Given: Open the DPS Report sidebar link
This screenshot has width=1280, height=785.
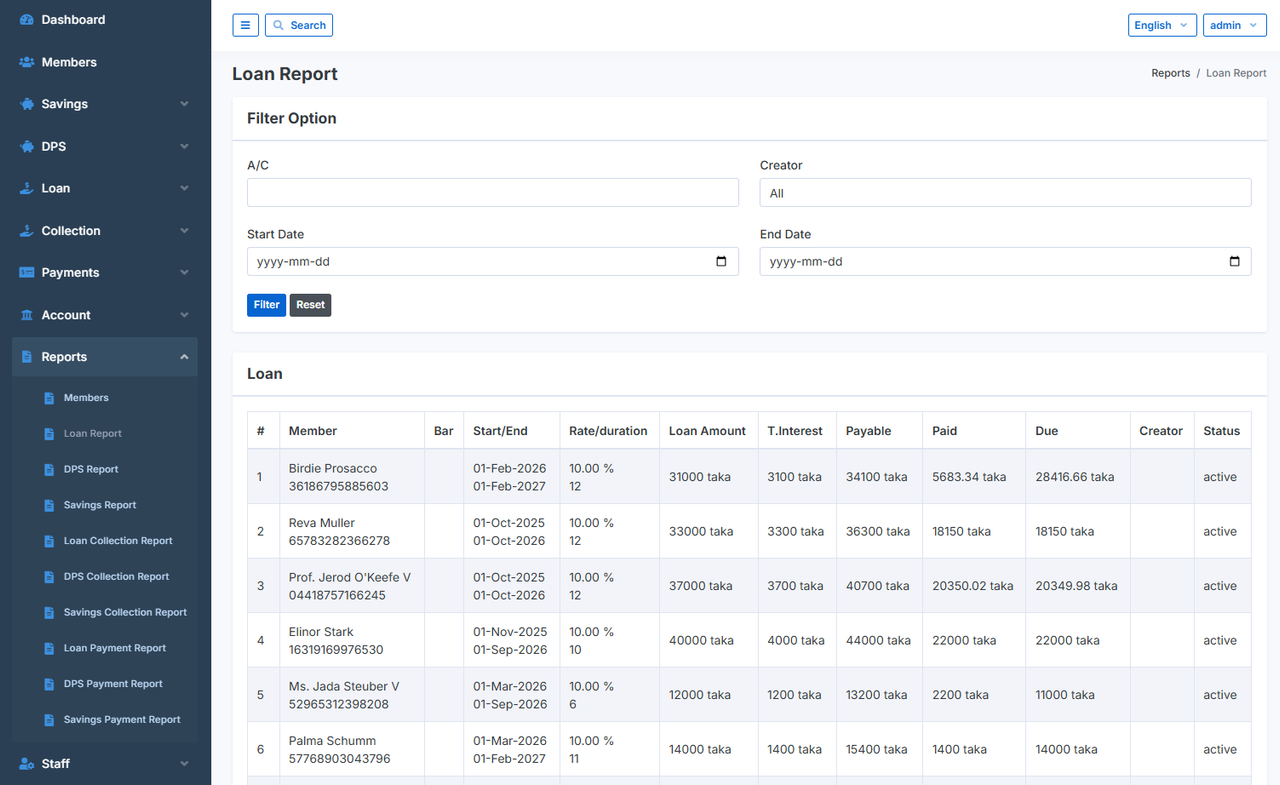Looking at the screenshot, I should click(91, 469).
